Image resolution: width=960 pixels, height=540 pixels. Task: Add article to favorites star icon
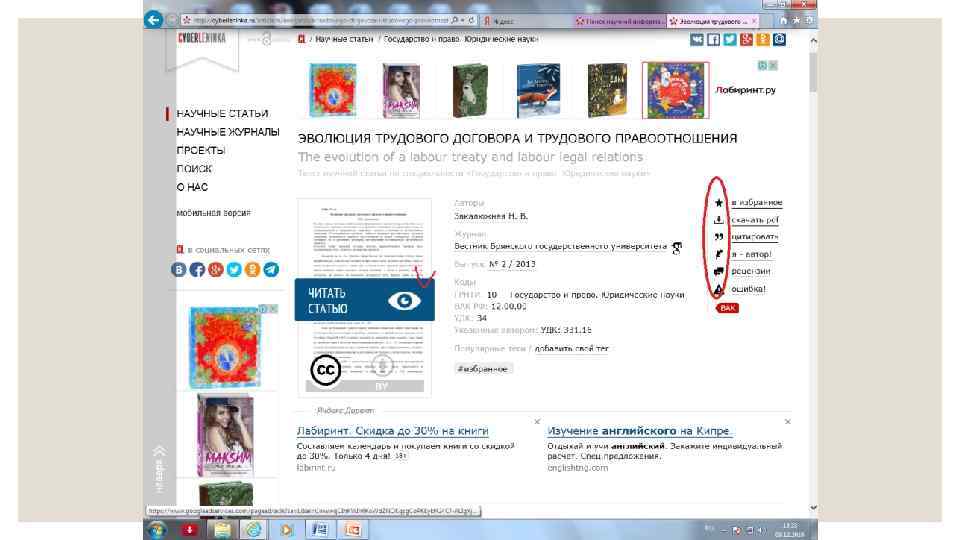(x=719, y=203)
